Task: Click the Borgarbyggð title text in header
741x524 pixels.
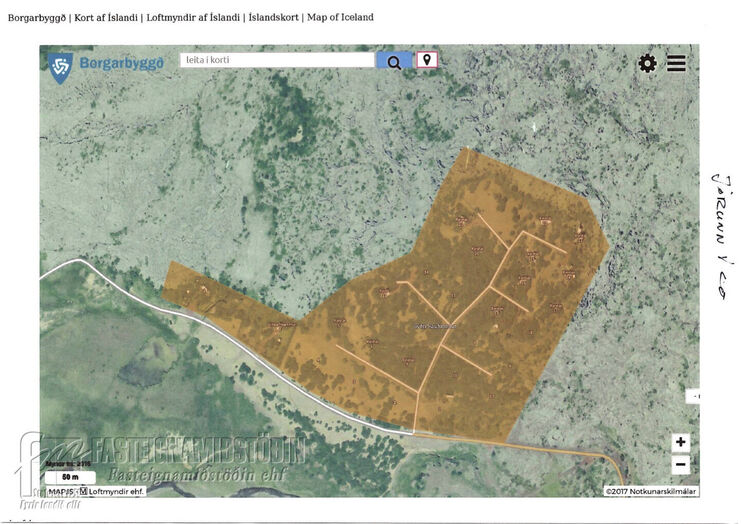Action: click(121, 64)
